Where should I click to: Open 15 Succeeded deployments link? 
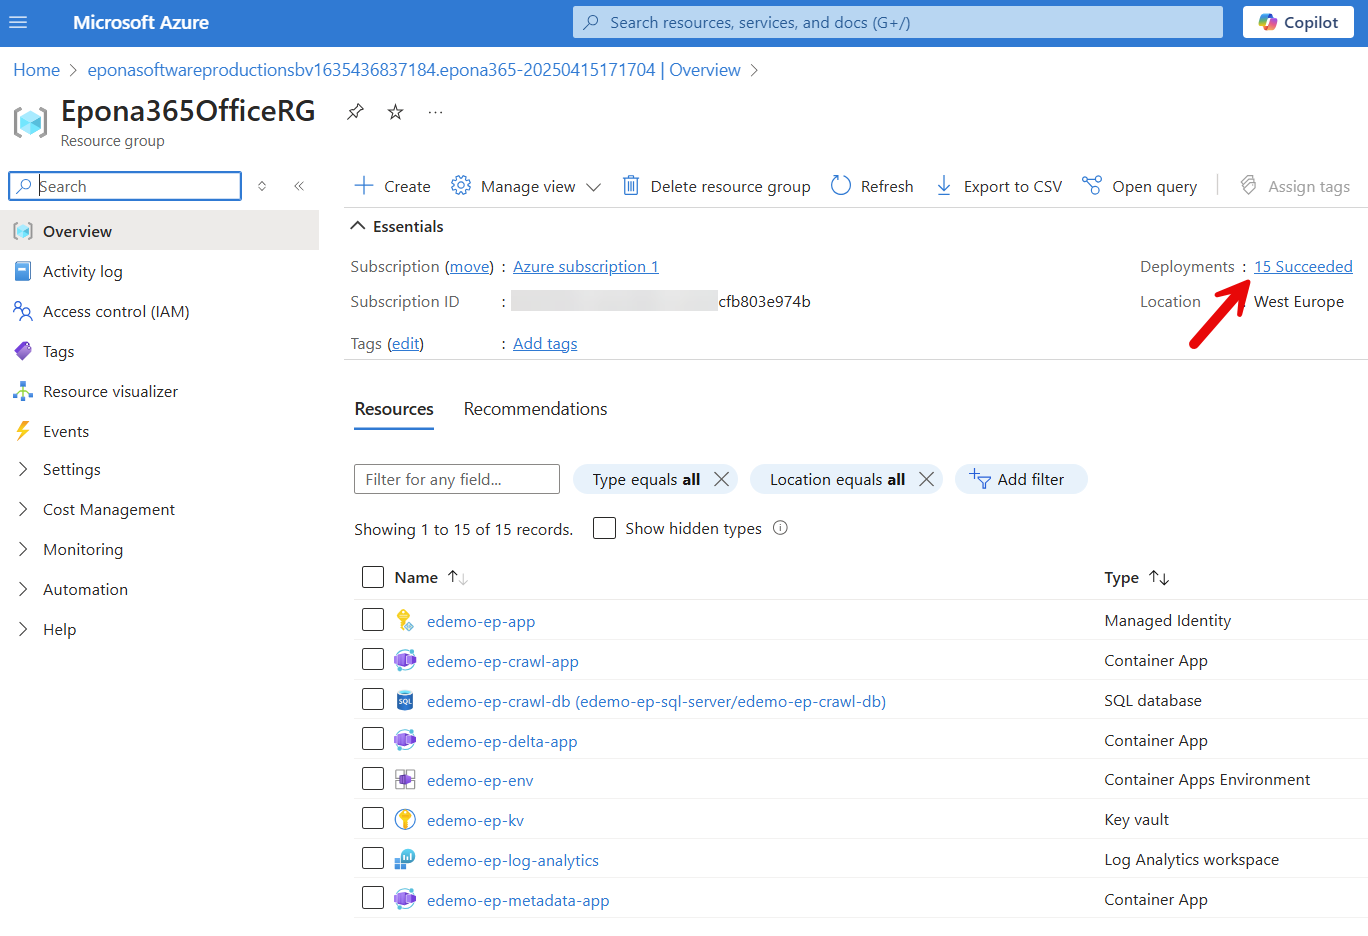1303,266
